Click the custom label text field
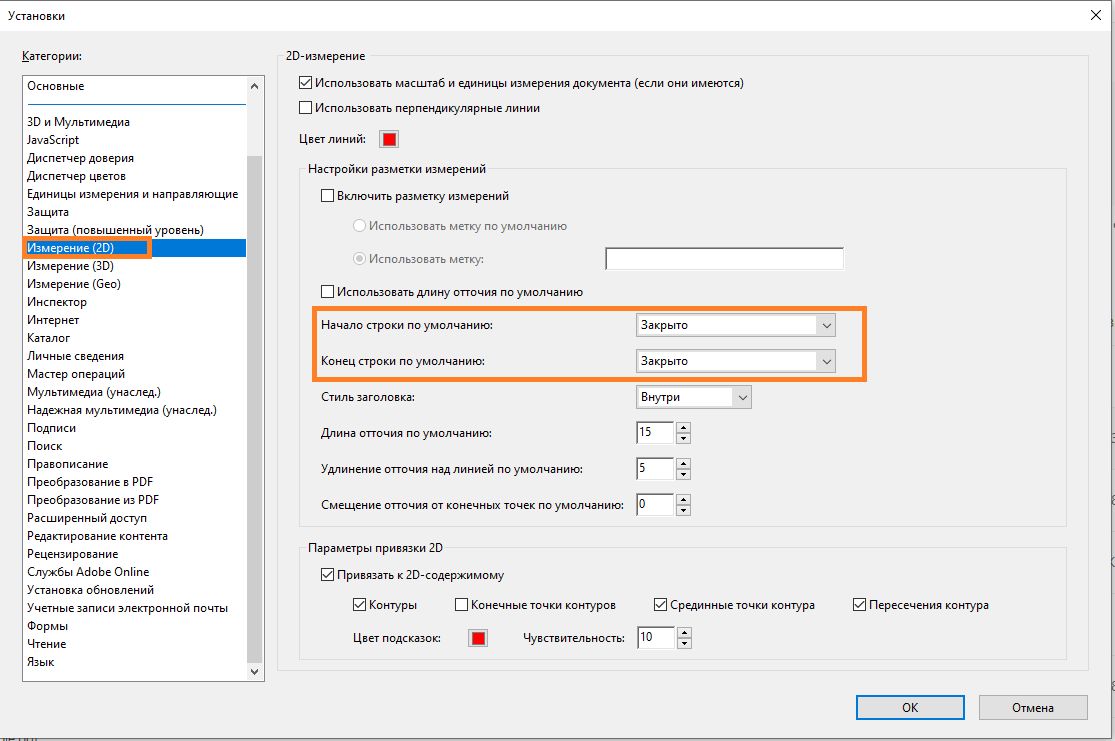 click(x=725, y=259)
